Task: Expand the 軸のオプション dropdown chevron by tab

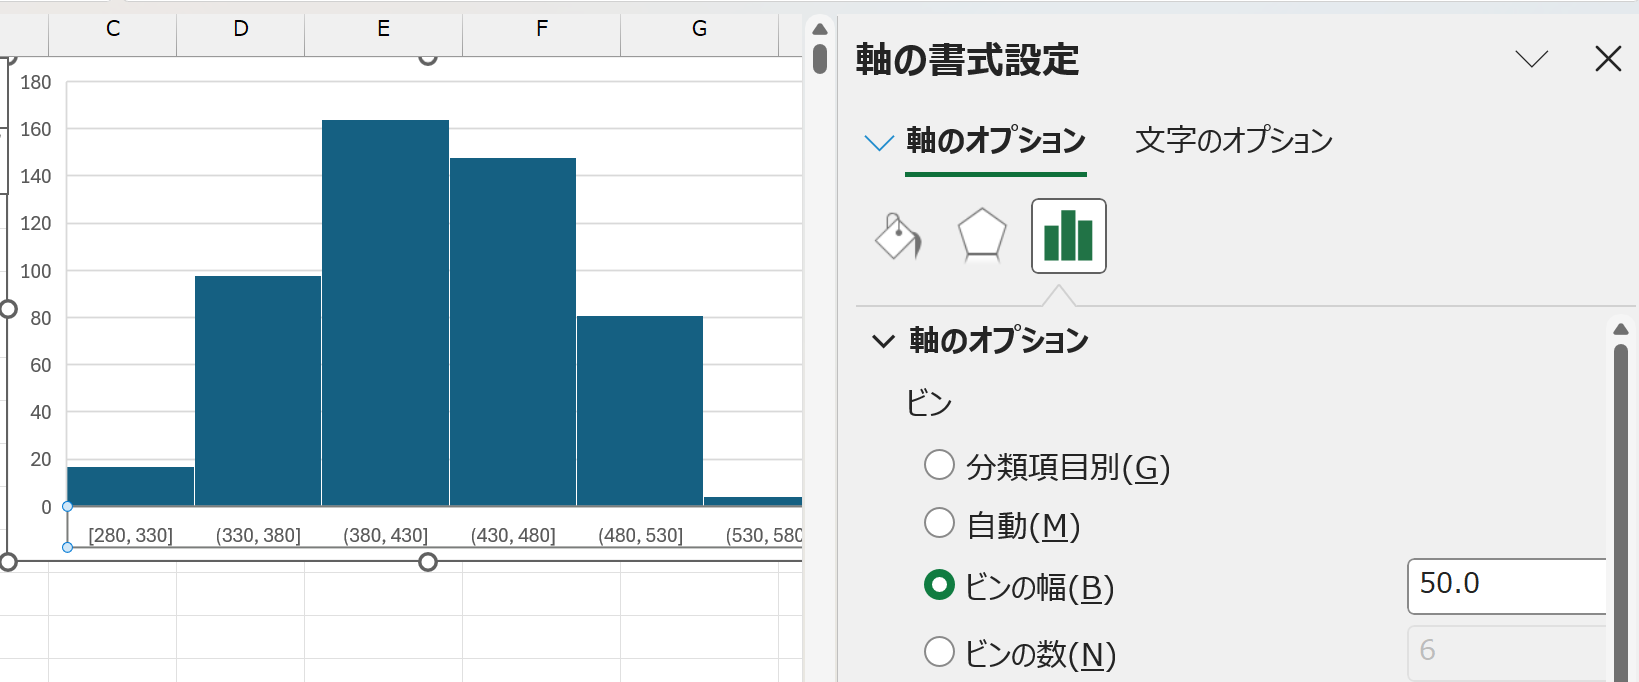Action: click(878, 143)
